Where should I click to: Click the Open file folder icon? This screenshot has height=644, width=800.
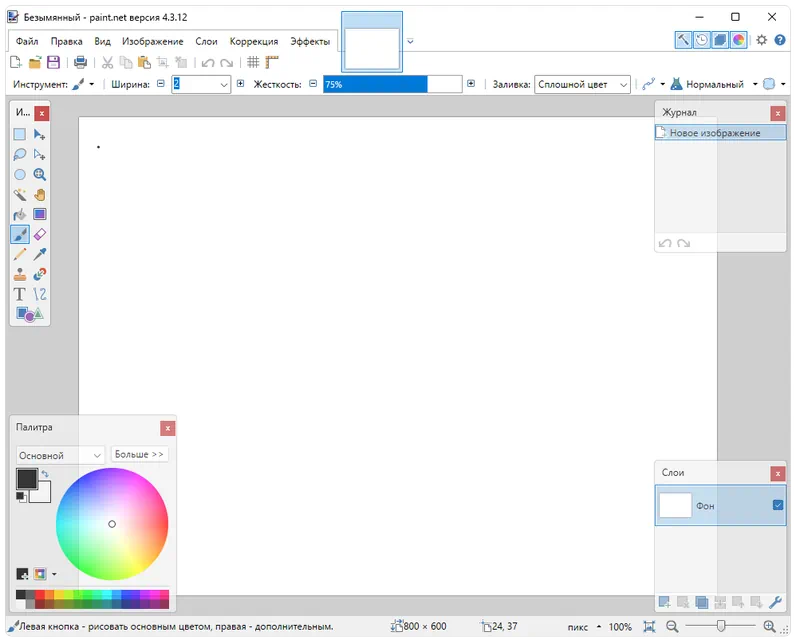click(35, 62)
